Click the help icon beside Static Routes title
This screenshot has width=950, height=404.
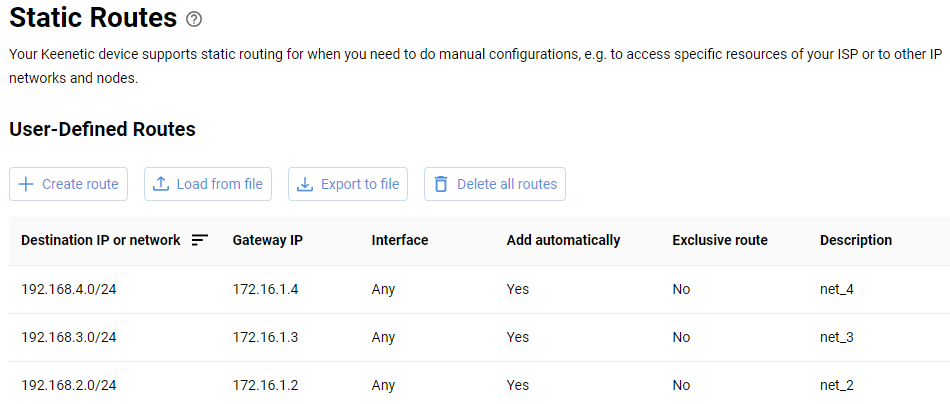click(x=194, y=19)
